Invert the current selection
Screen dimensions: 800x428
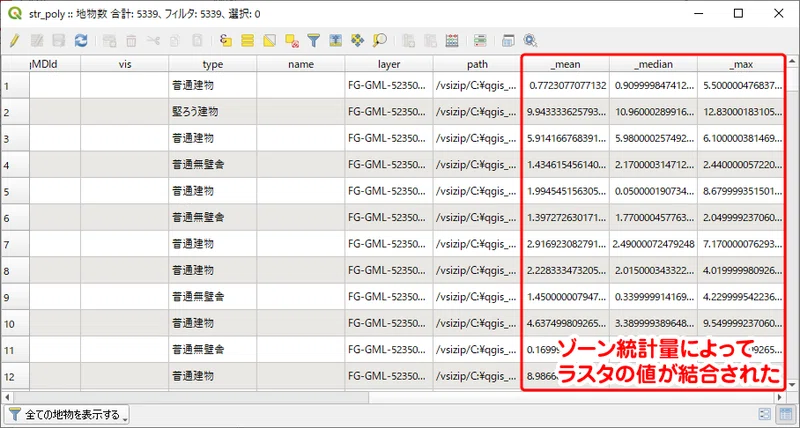pyautogui.click(x=269, y=40)
